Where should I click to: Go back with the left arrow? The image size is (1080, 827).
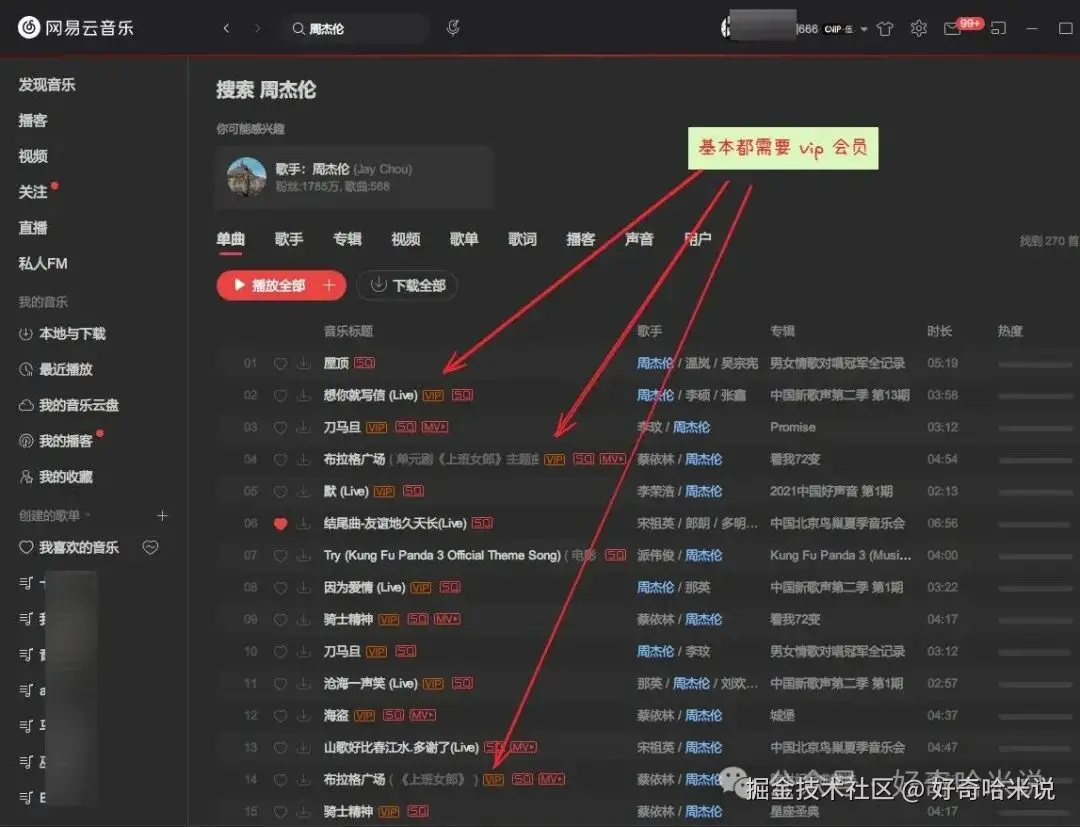[226, 28]
